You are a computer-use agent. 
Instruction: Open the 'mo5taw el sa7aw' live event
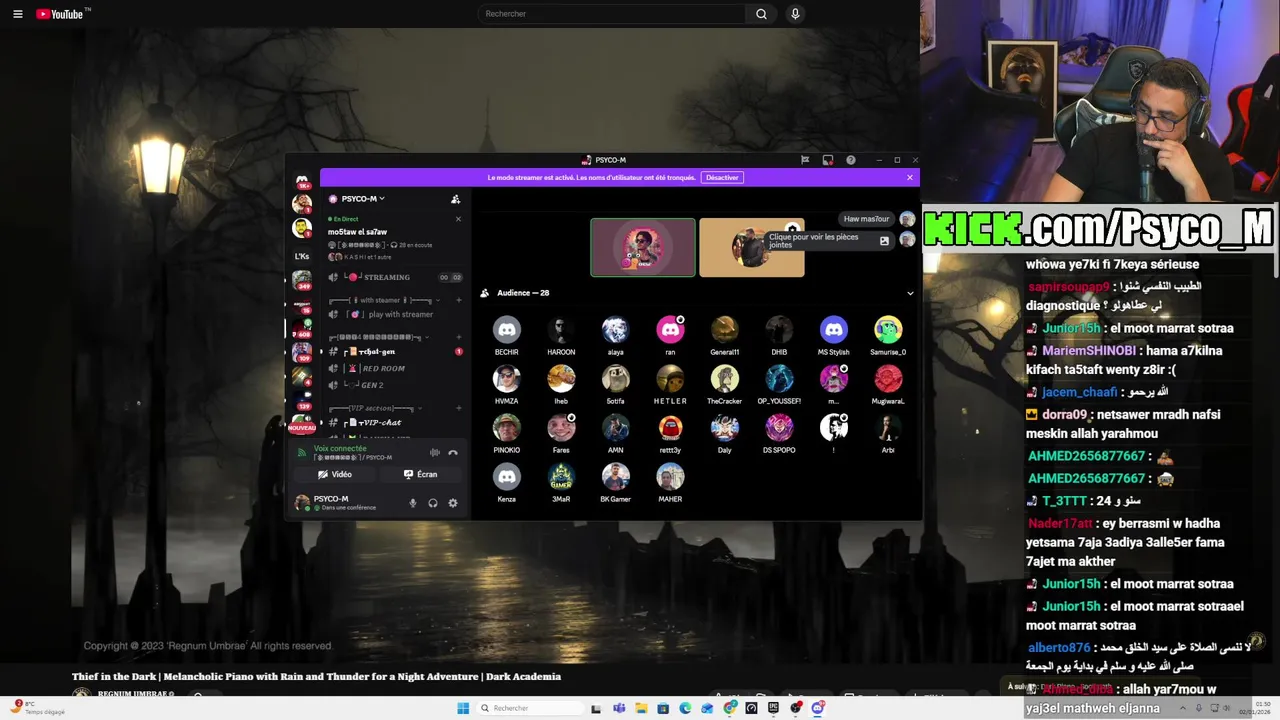pos(357,232)
